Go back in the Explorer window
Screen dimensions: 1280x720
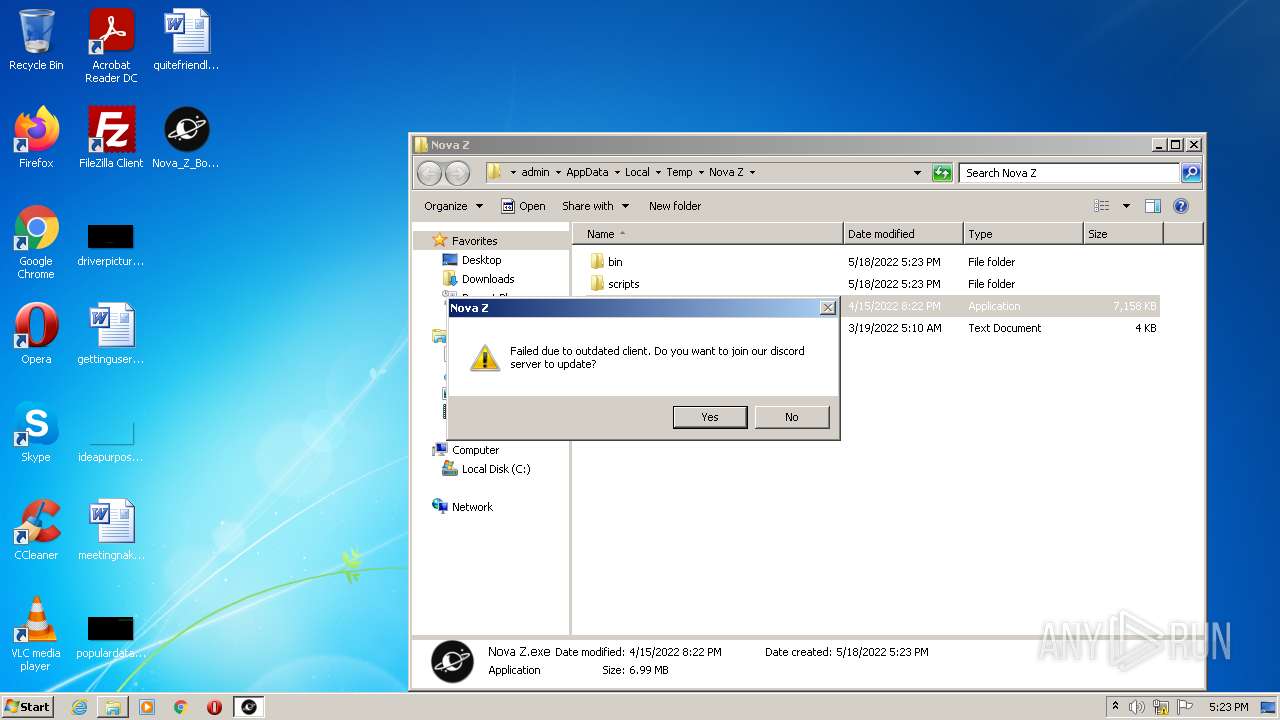429,173
